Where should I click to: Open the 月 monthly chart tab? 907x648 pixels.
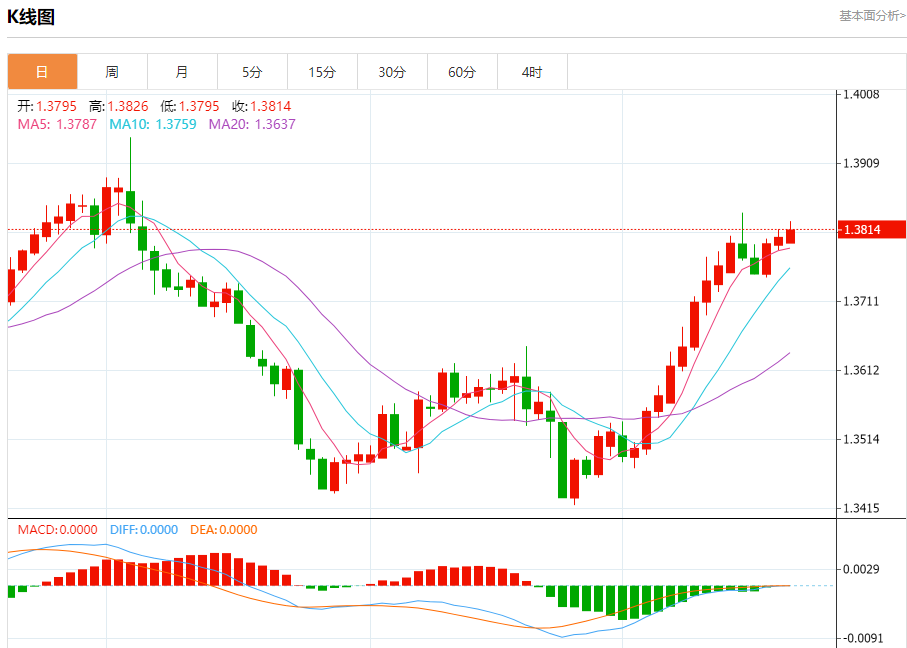click(x=182, y=72)
